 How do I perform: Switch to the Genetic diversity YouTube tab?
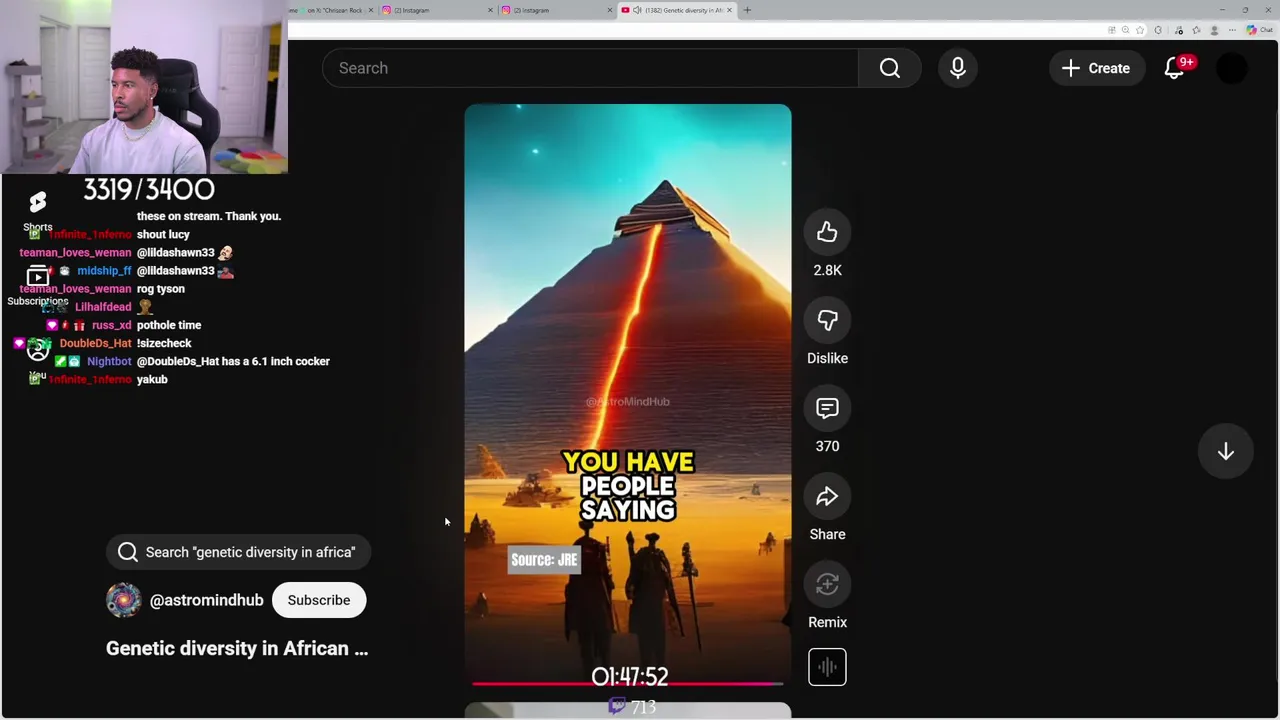(x=676, y=10)
